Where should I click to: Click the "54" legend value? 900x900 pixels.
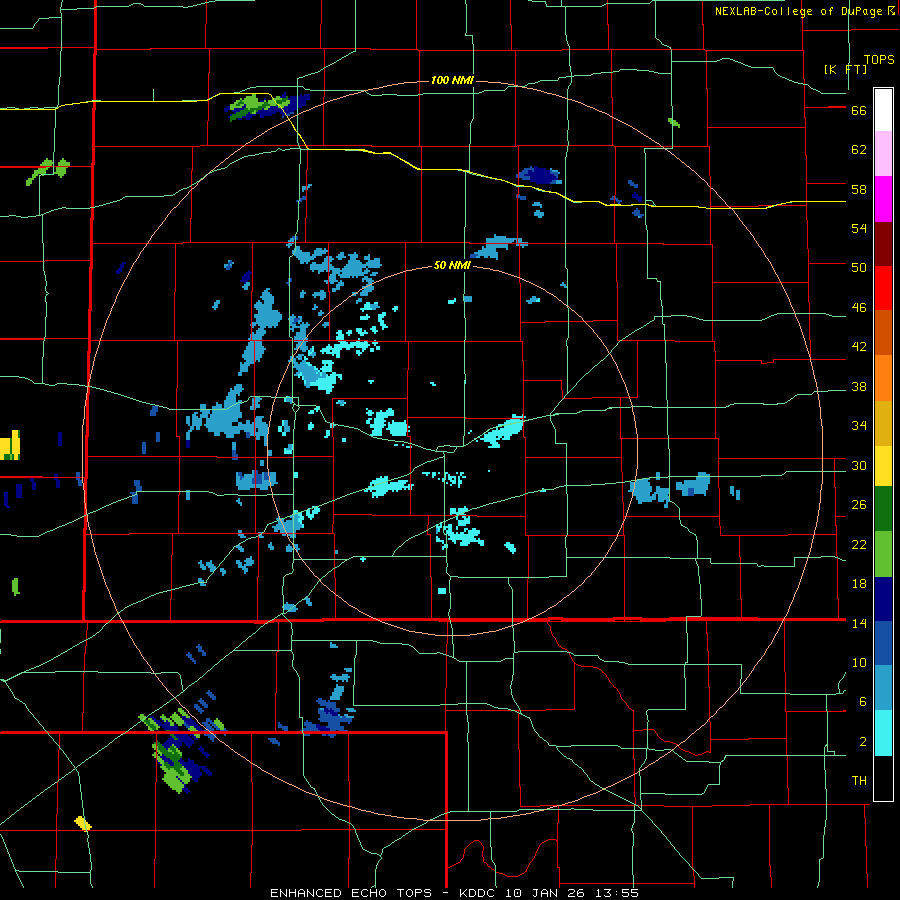(x=859, y=228)
